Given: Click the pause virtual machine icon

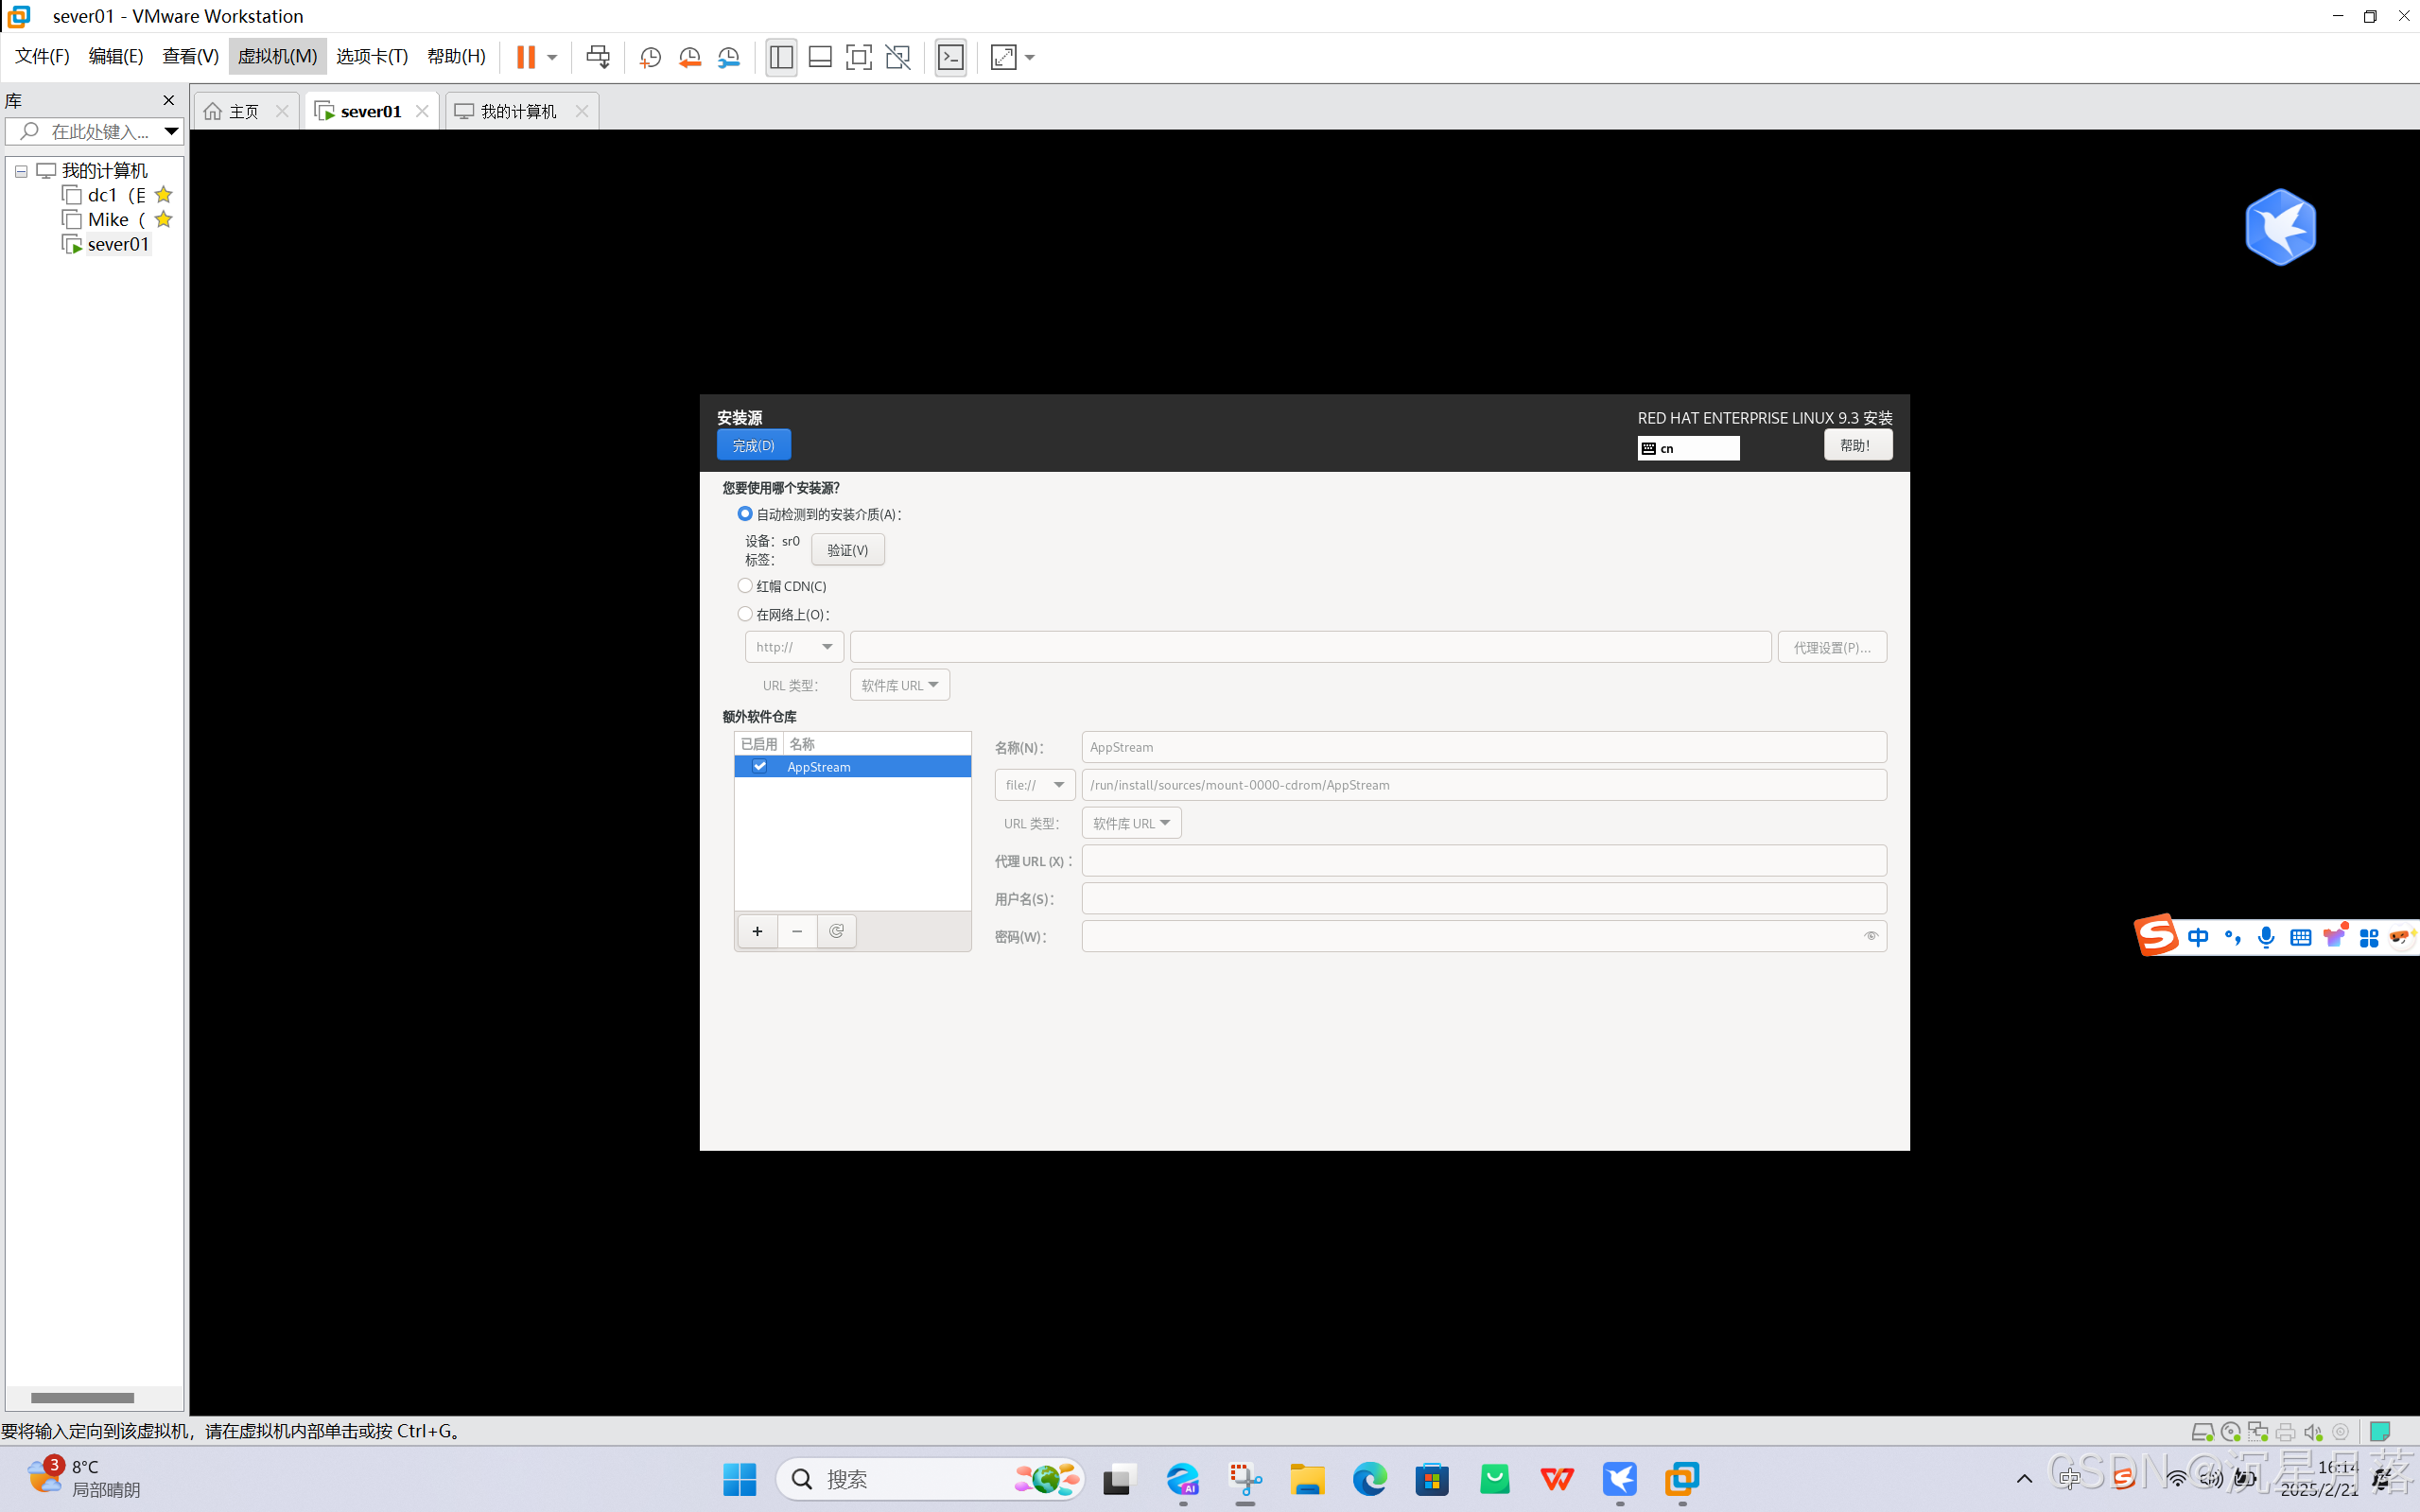Looking at the screenshot, I should pos(525,57).
